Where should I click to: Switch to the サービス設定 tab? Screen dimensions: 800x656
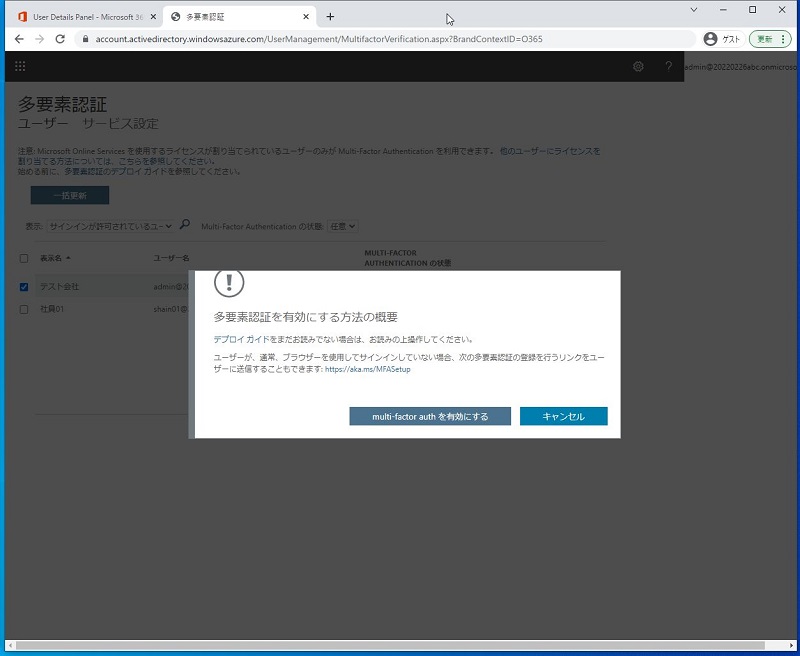point(120,123)
